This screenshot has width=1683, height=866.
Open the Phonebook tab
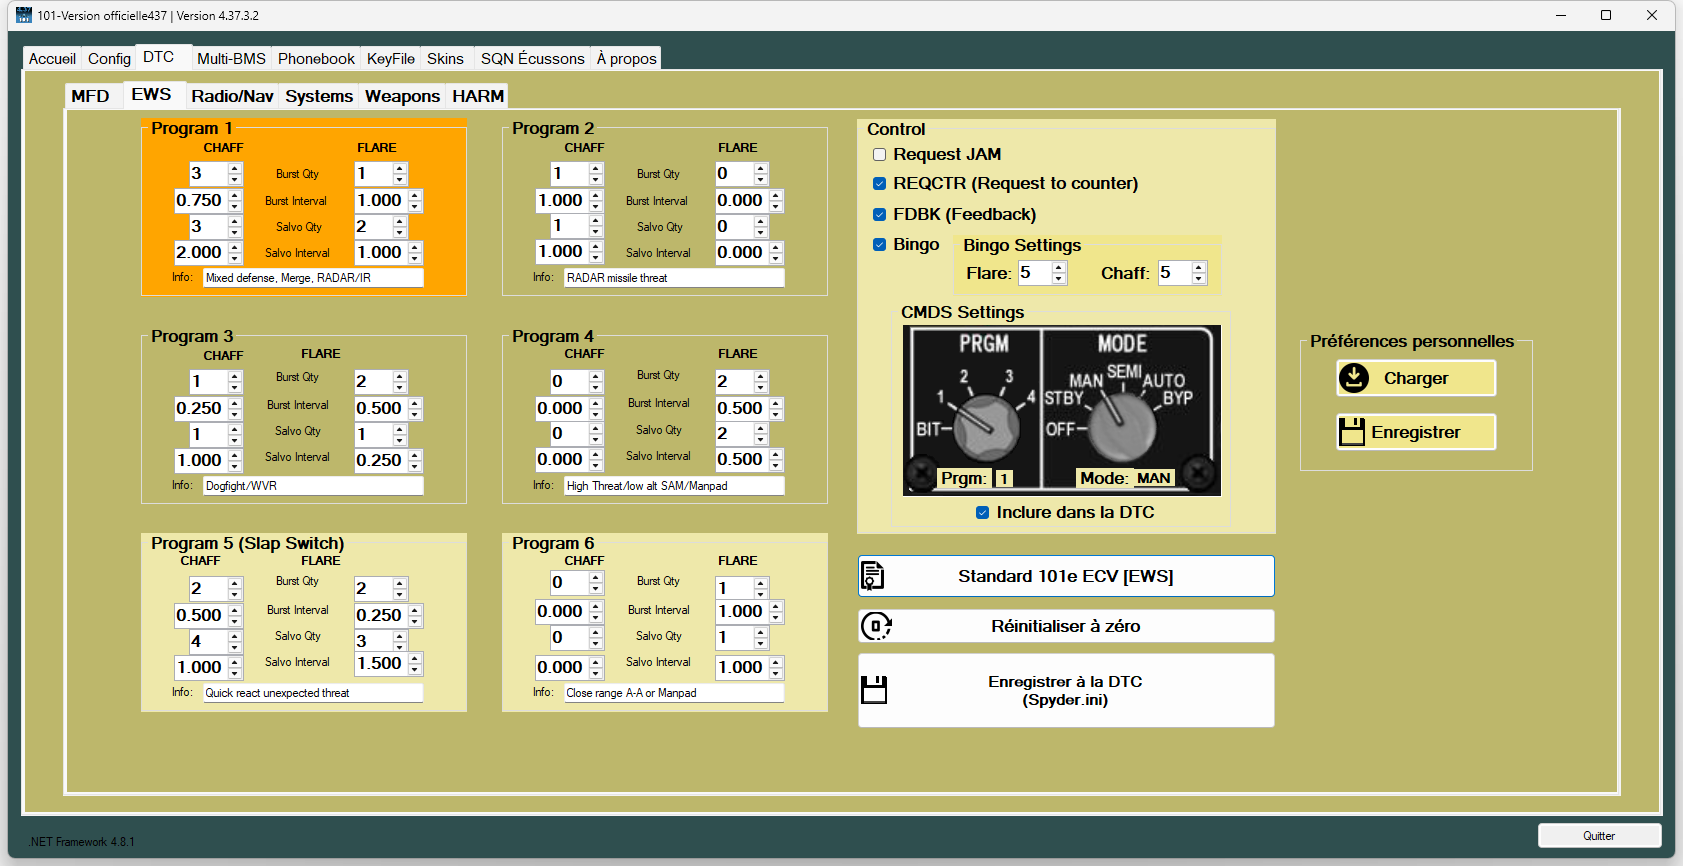click(316, 59)
